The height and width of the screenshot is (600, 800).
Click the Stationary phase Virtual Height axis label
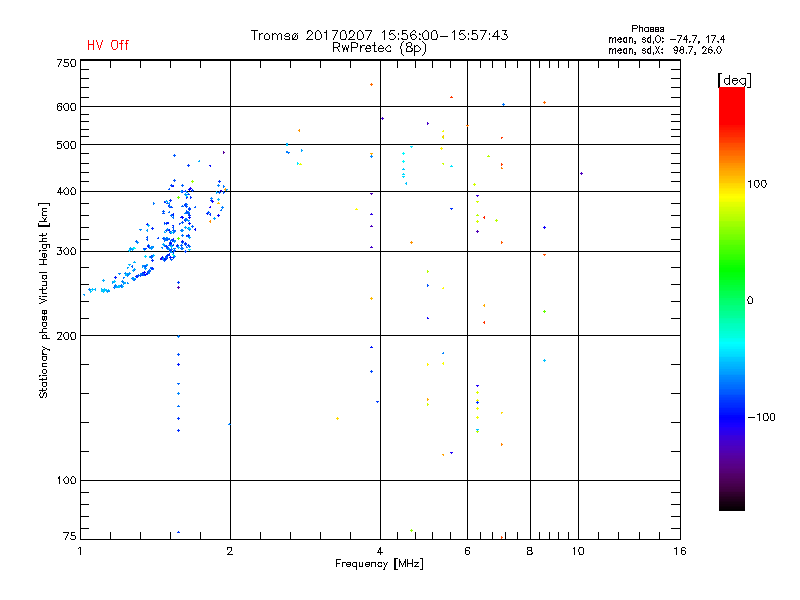[44, 300]
